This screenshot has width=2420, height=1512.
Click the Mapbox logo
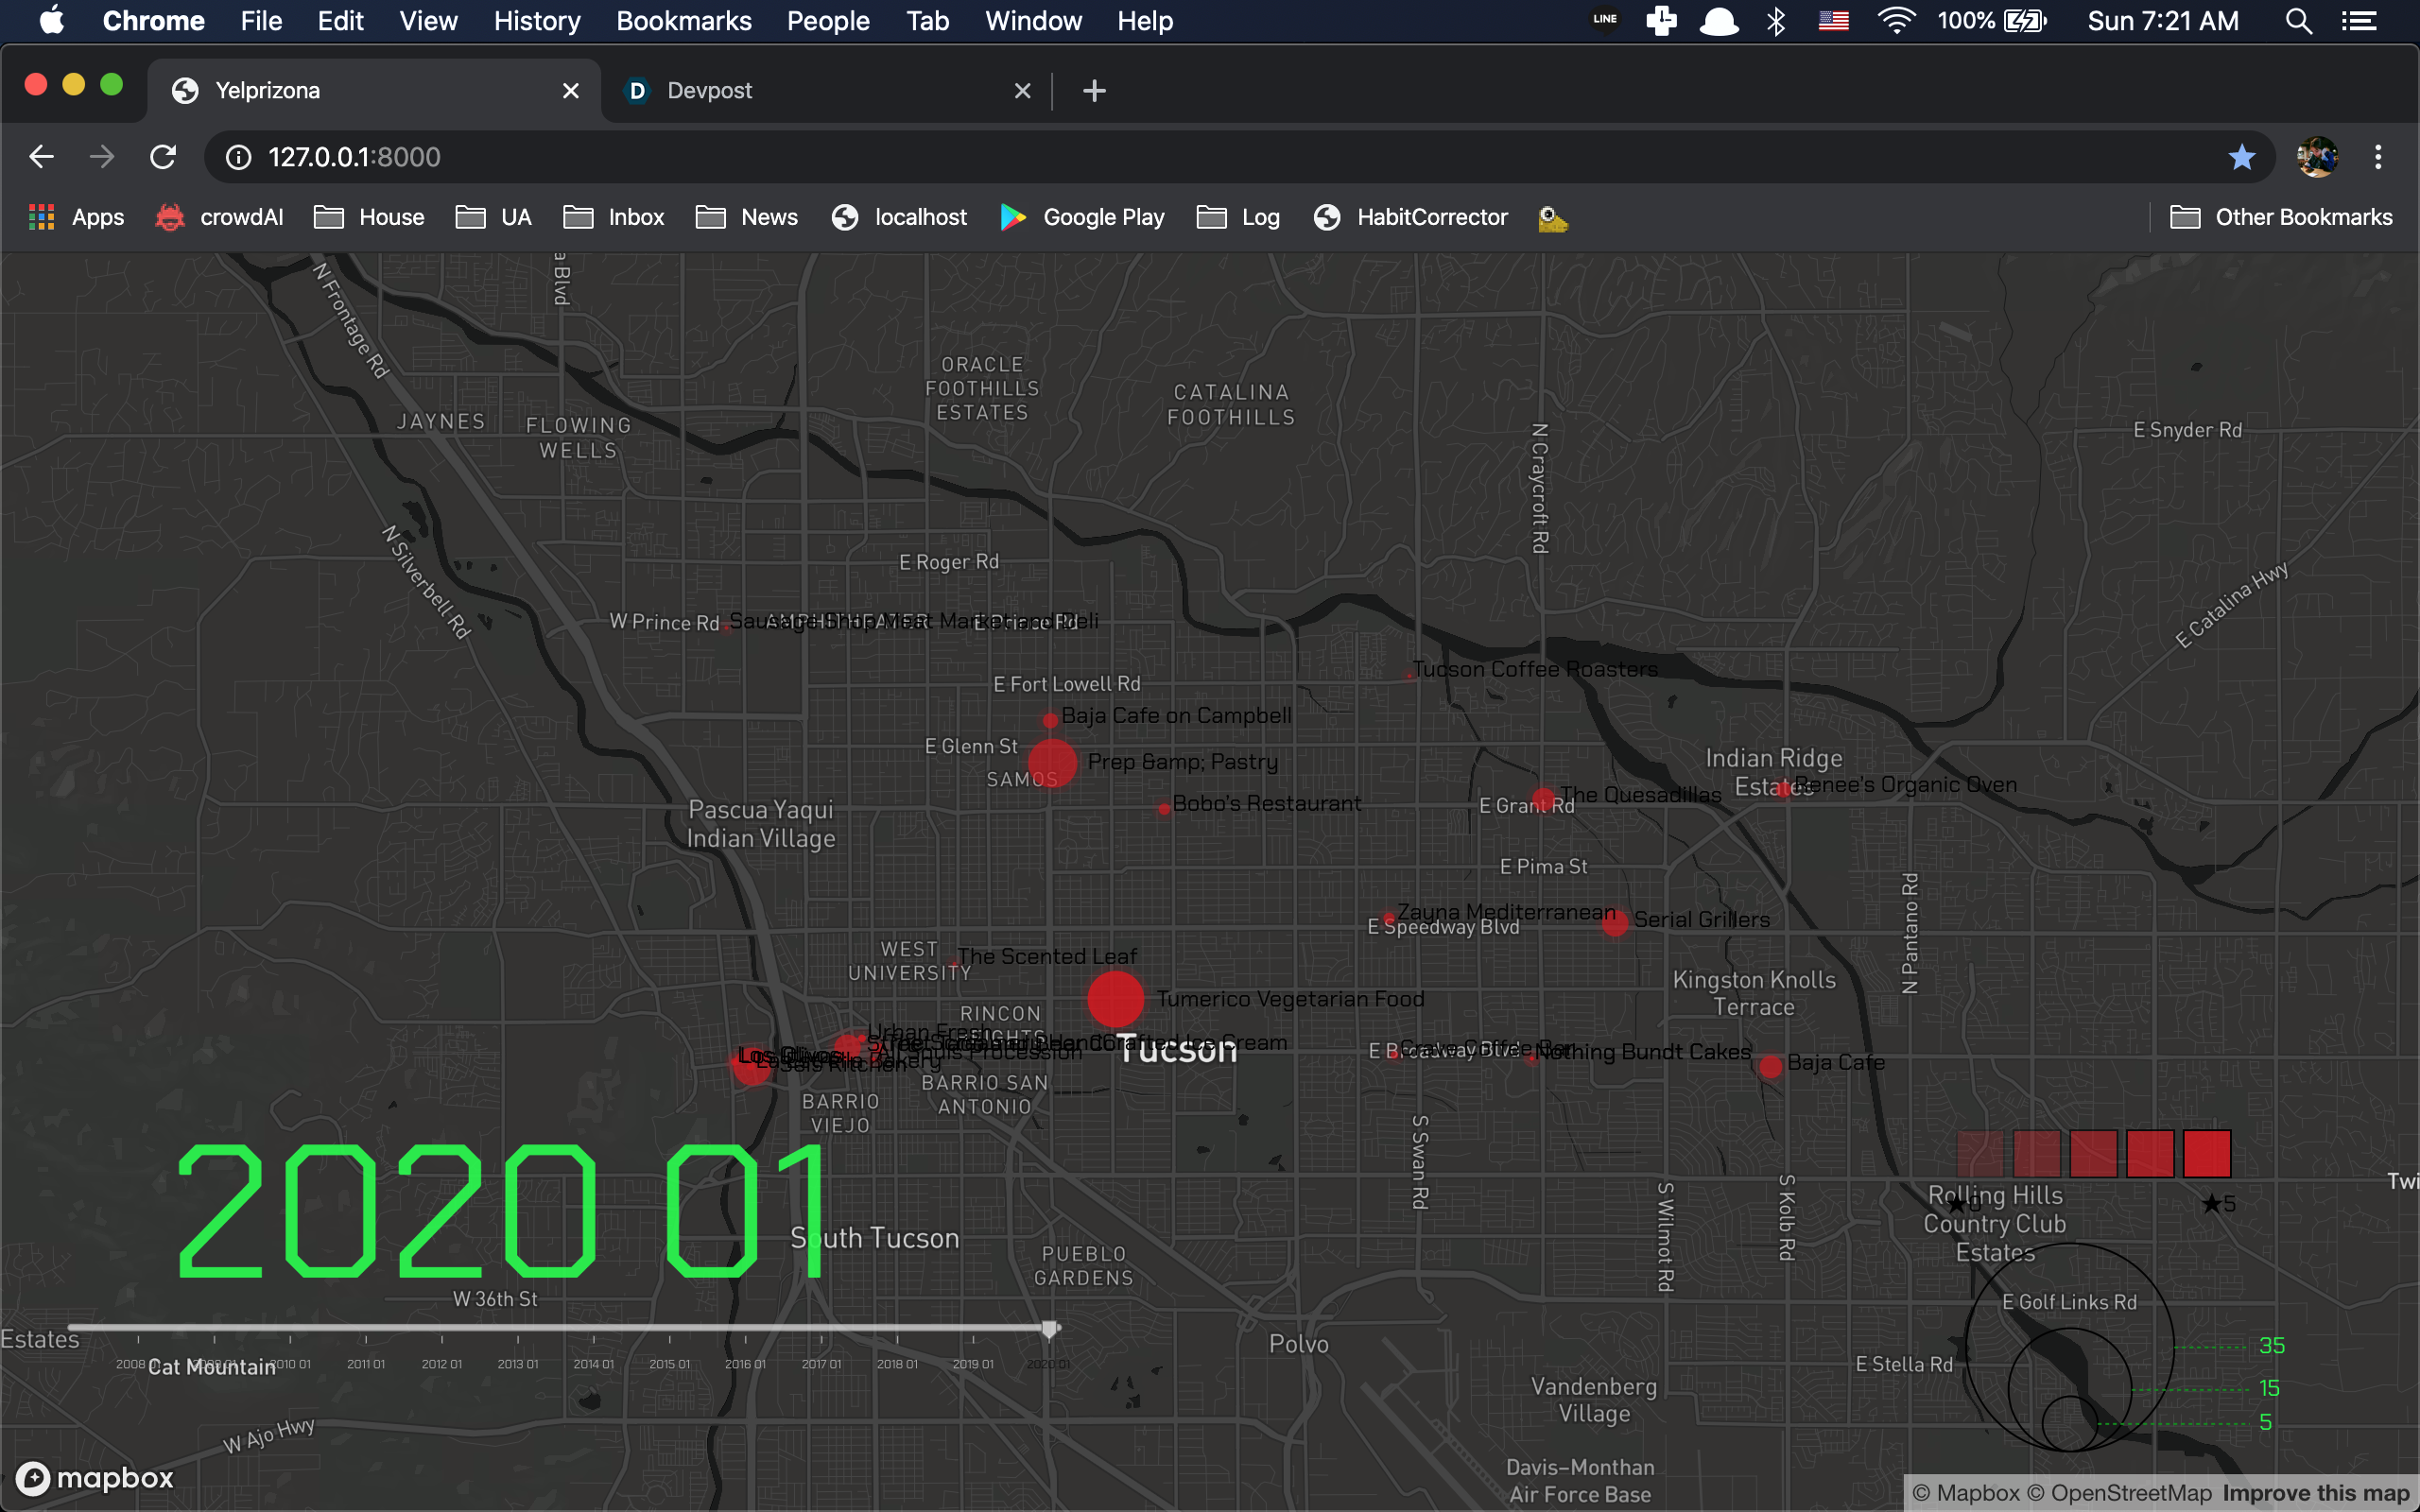(x=95, y=1477)
